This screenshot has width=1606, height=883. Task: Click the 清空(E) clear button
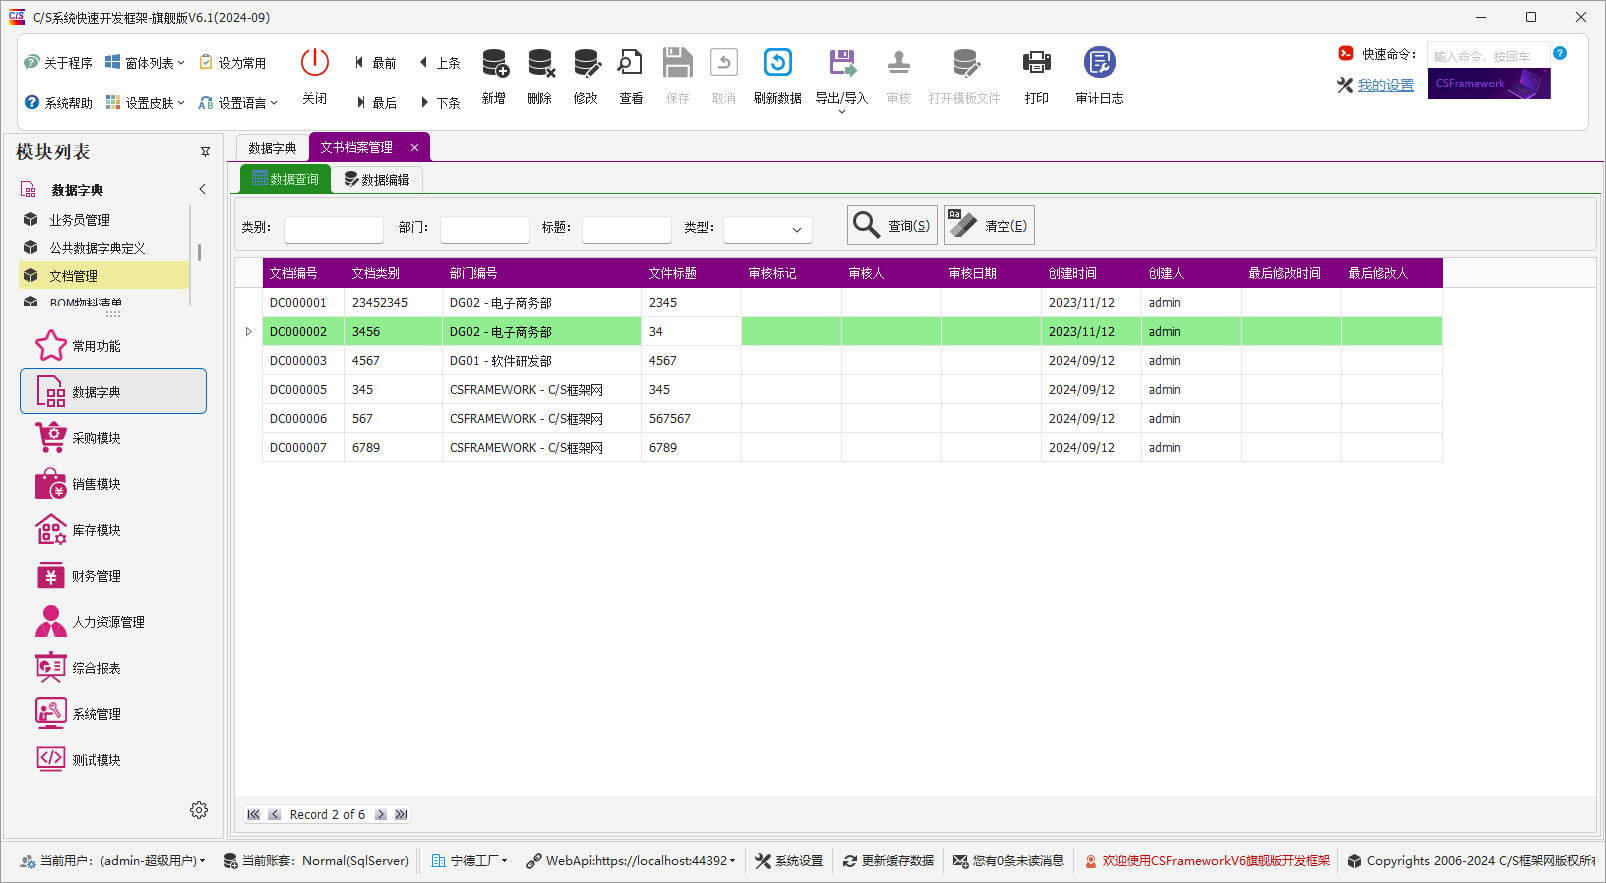[x=989, y=225]
